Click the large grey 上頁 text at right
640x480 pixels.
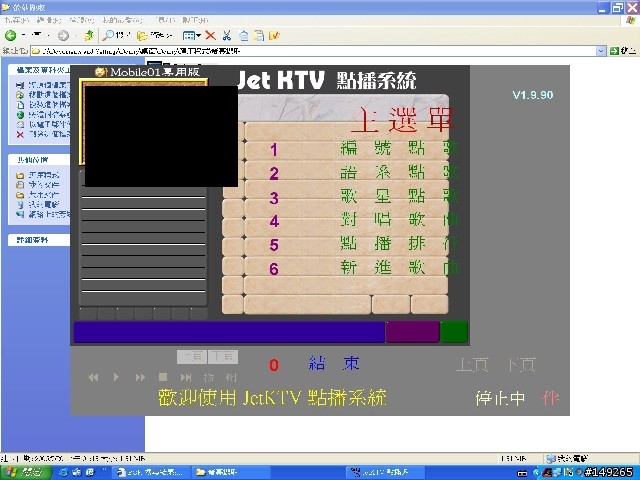[x=472, y=364]
